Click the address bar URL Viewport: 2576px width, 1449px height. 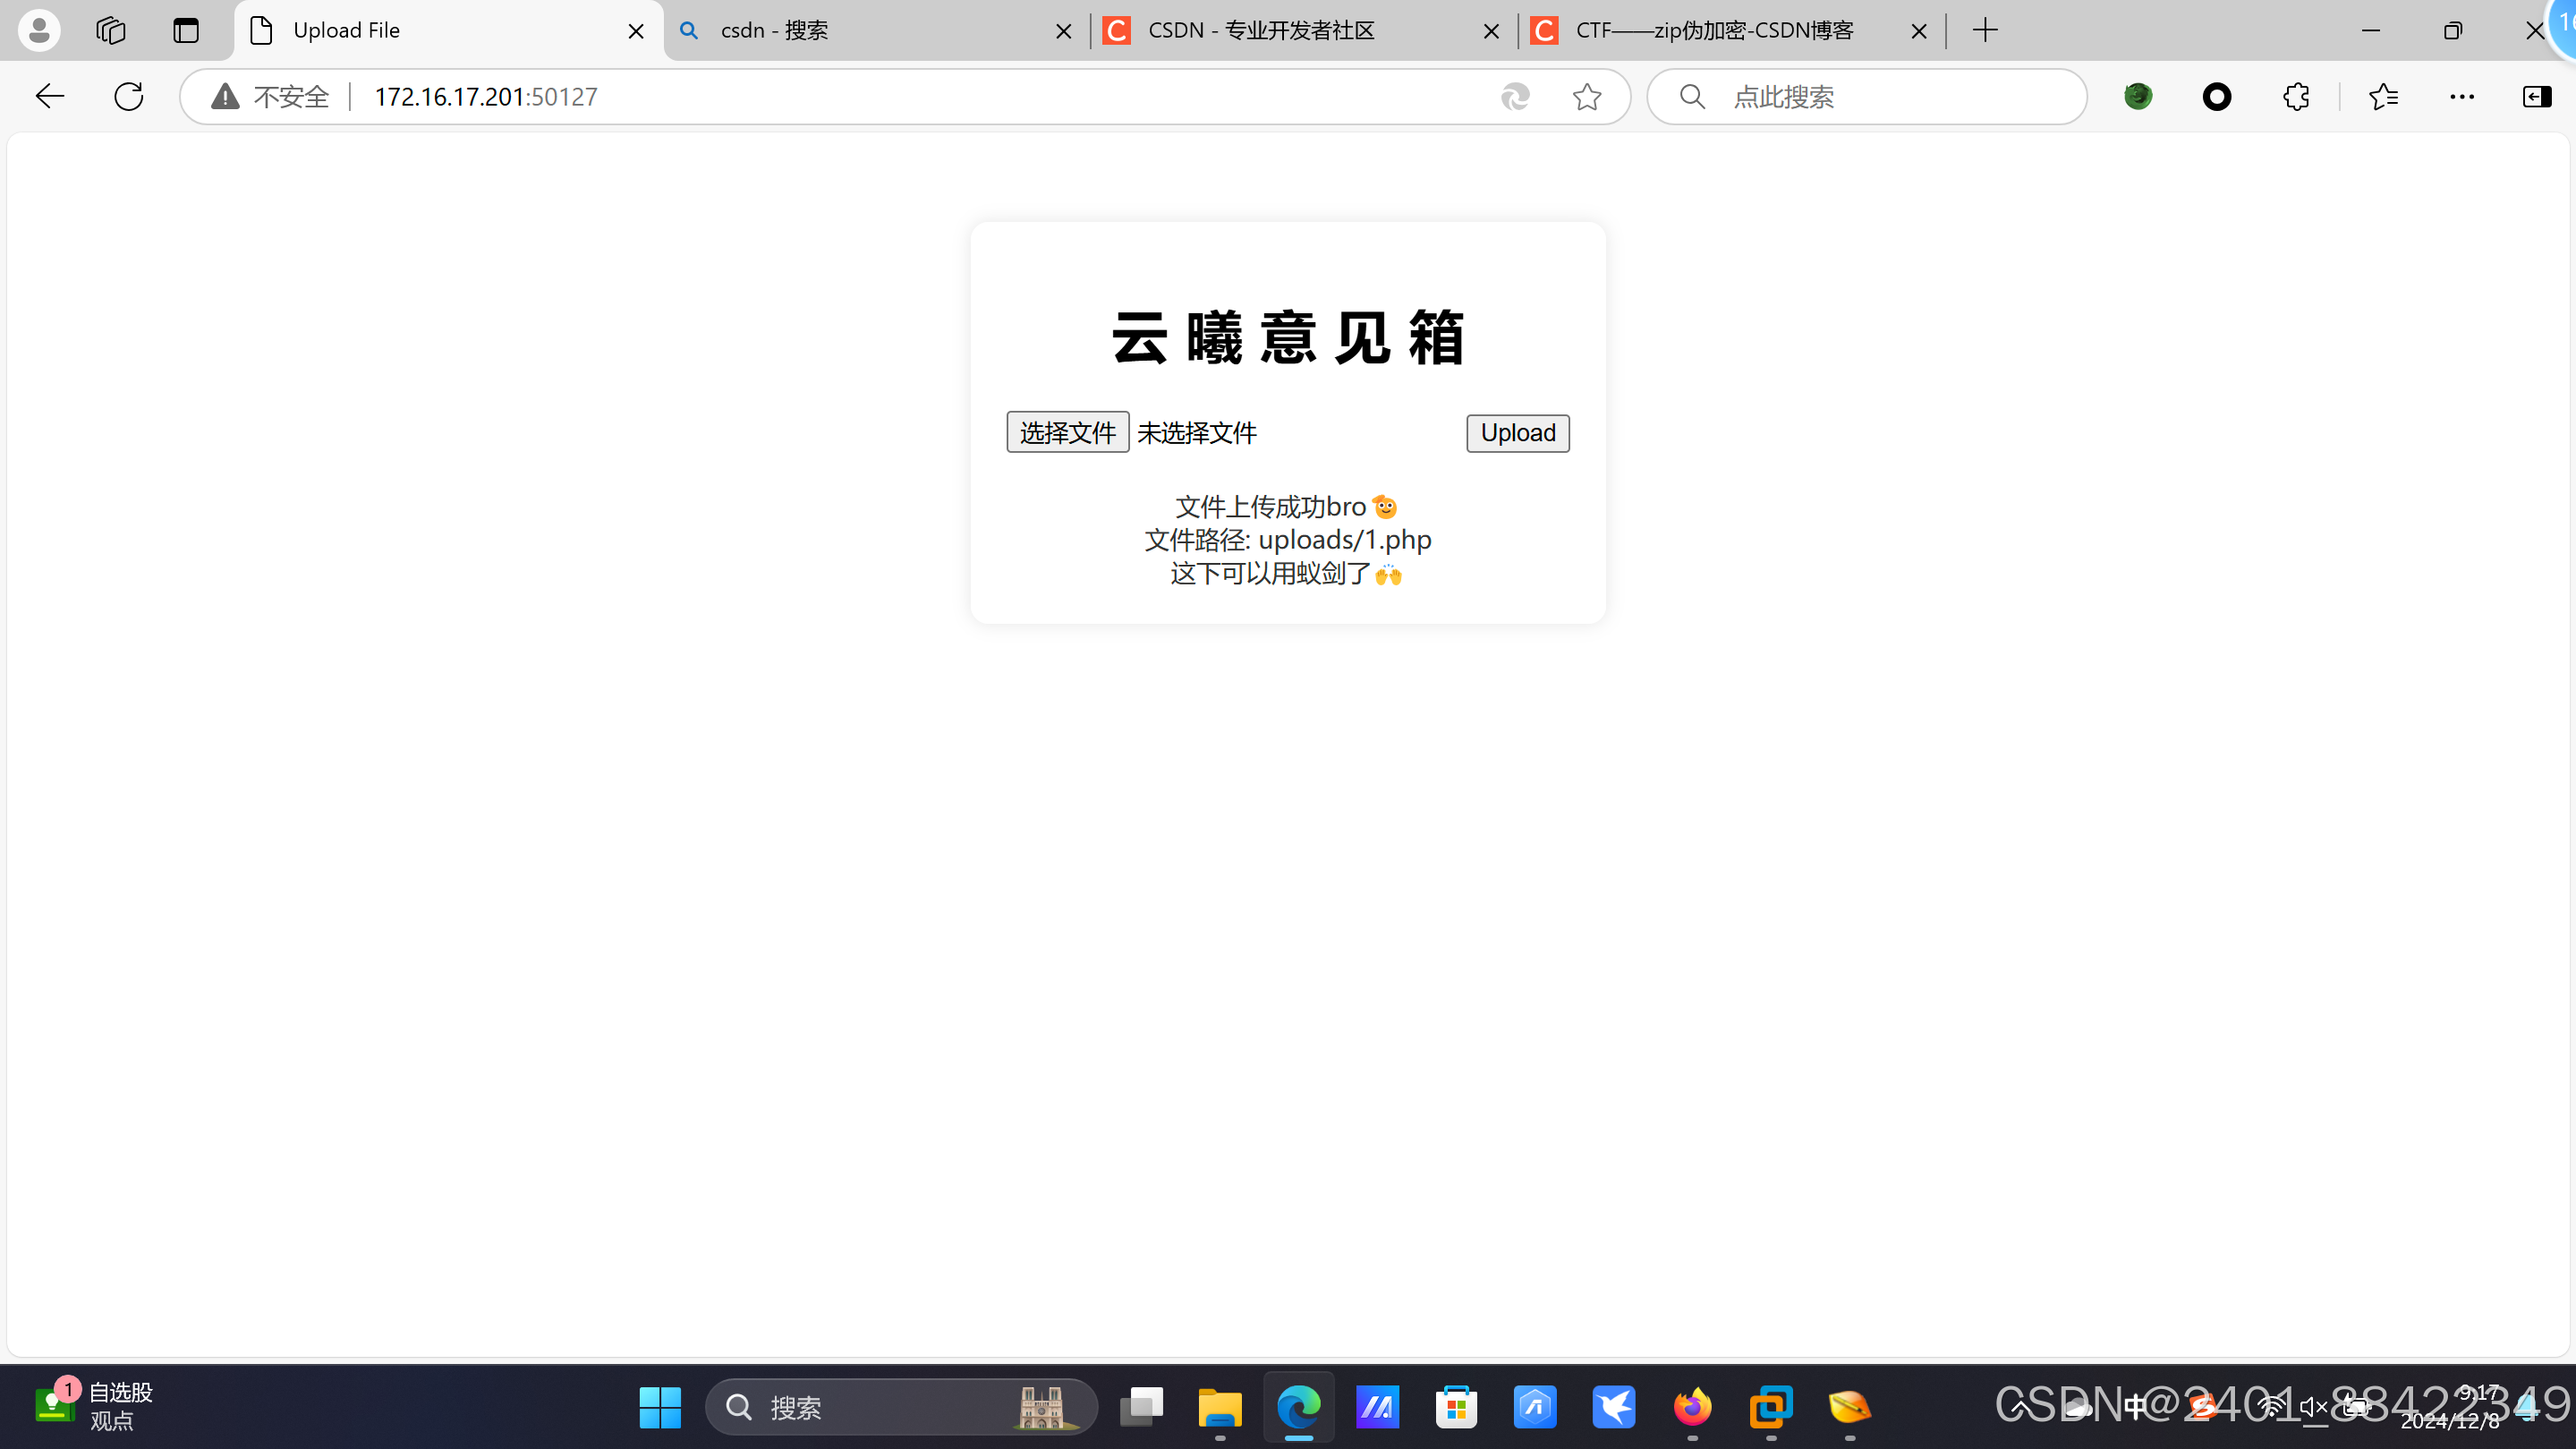[486, 96]
